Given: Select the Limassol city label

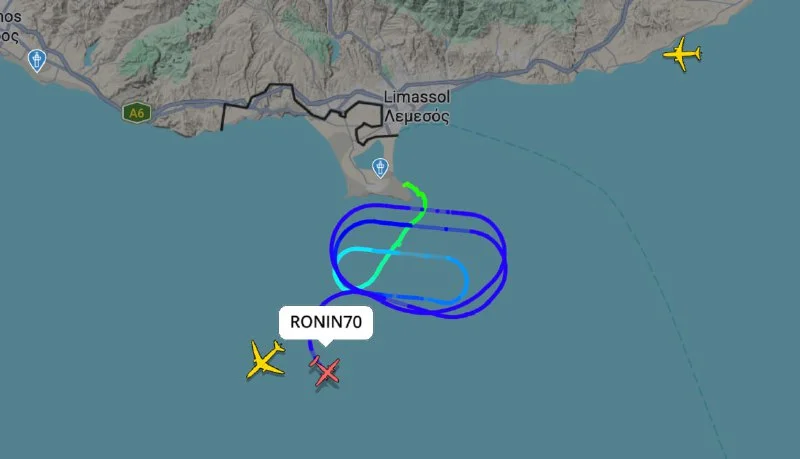Looking at the screenshot, I should (x=417, y=97).
